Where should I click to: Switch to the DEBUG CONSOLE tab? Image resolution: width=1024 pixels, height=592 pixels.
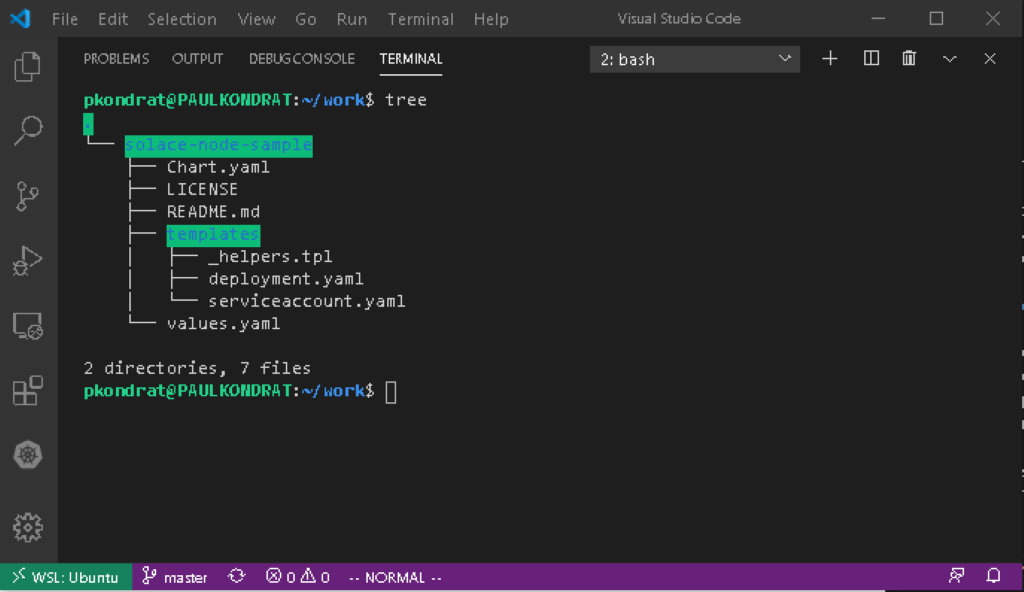(x=301, y=59)
